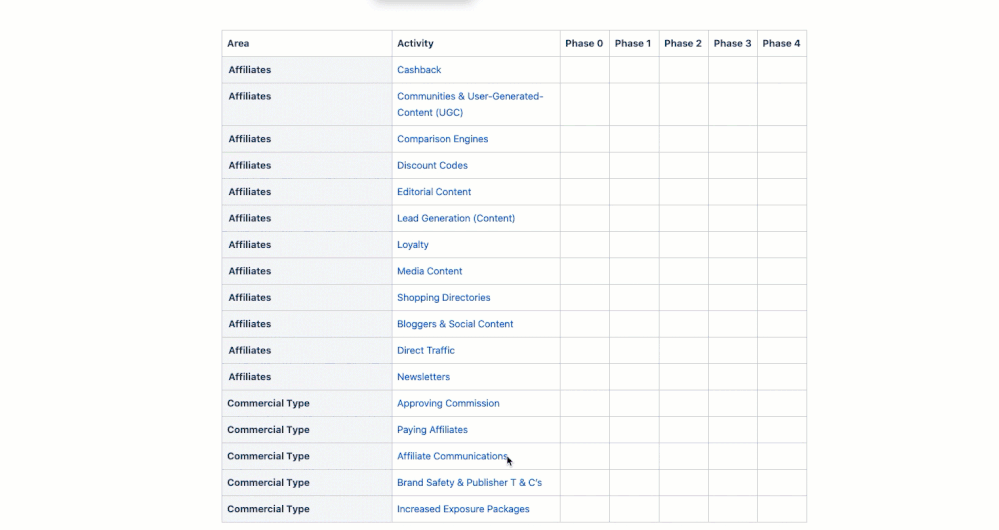Open Bloggers & Social Content link
This screenshot has height=530, width=999.
point(455,324)
